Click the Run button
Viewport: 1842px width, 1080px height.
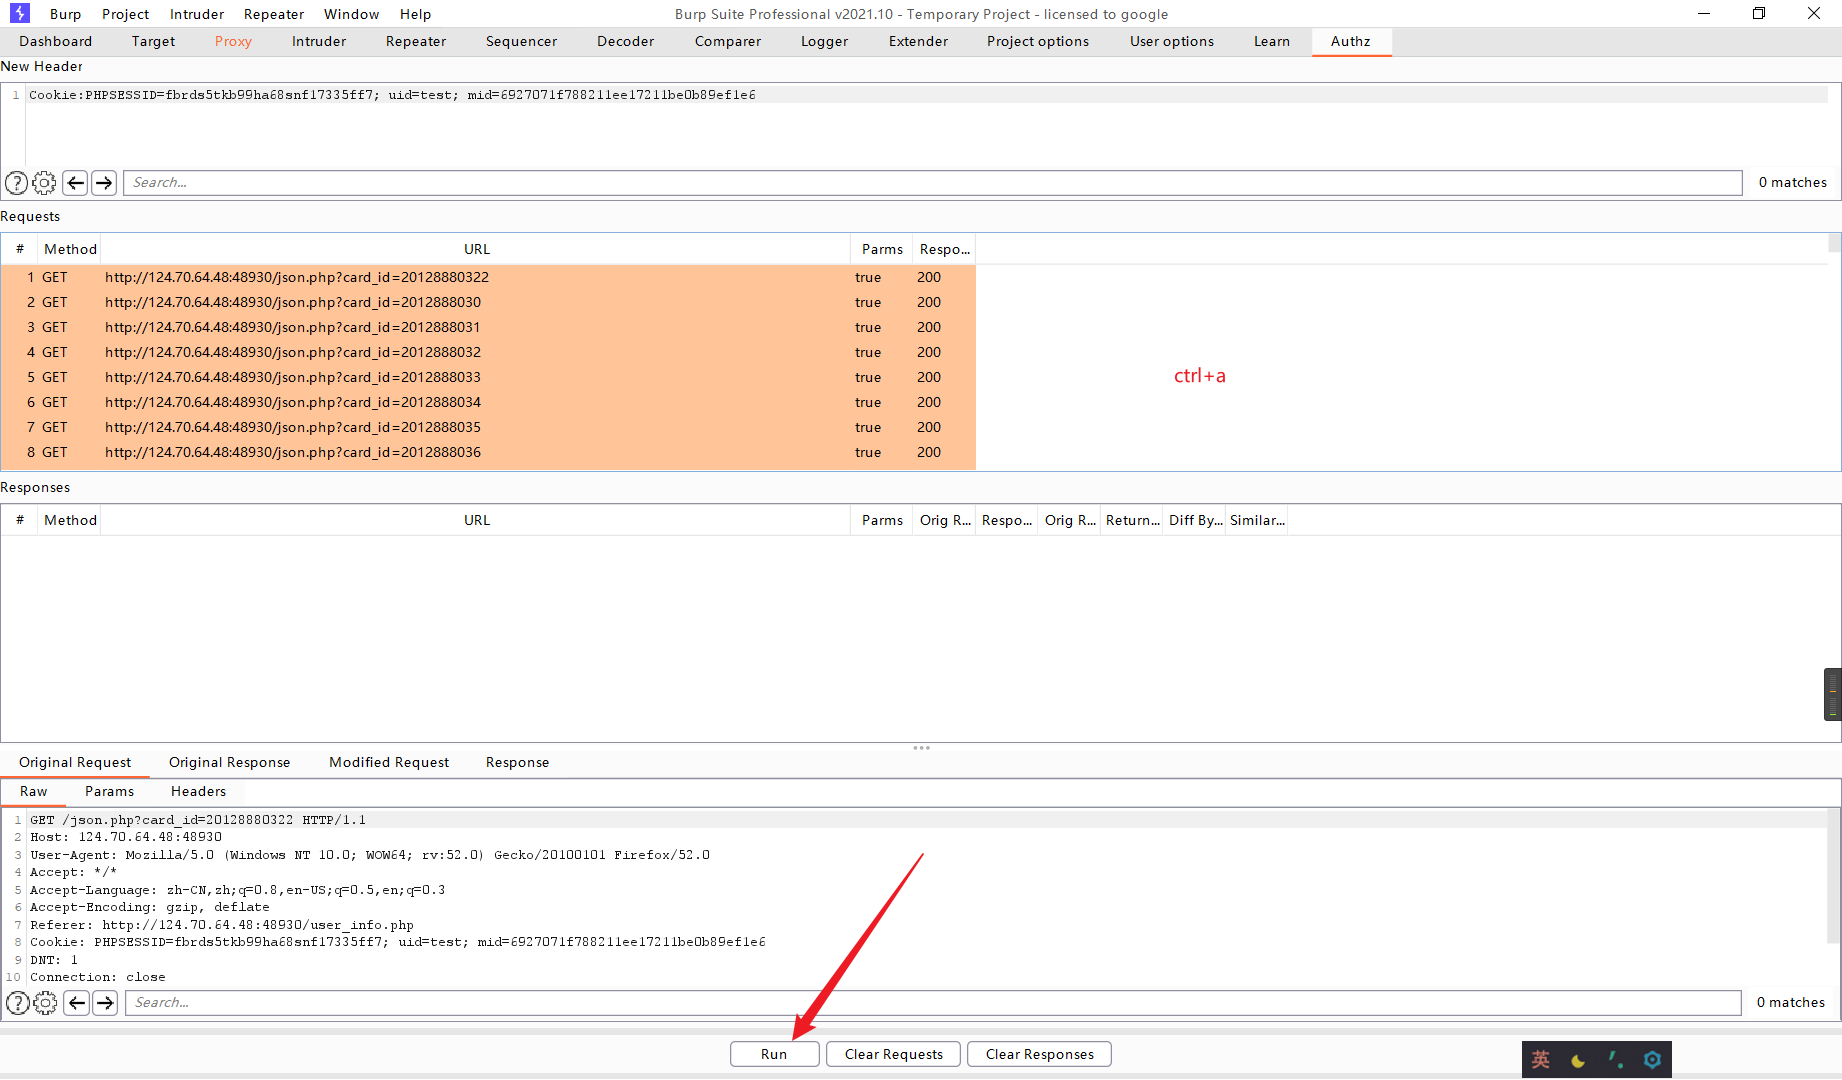tap(774, 1054)
